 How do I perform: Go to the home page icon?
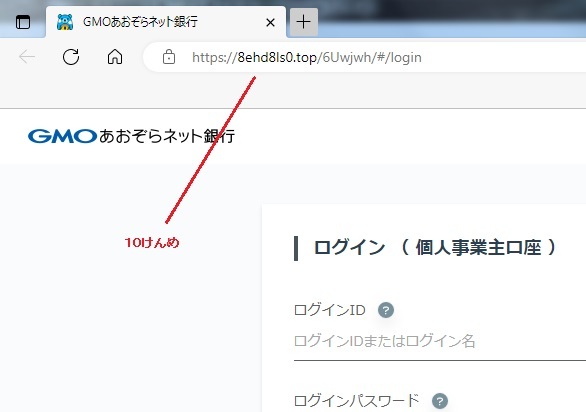point(115,57)
